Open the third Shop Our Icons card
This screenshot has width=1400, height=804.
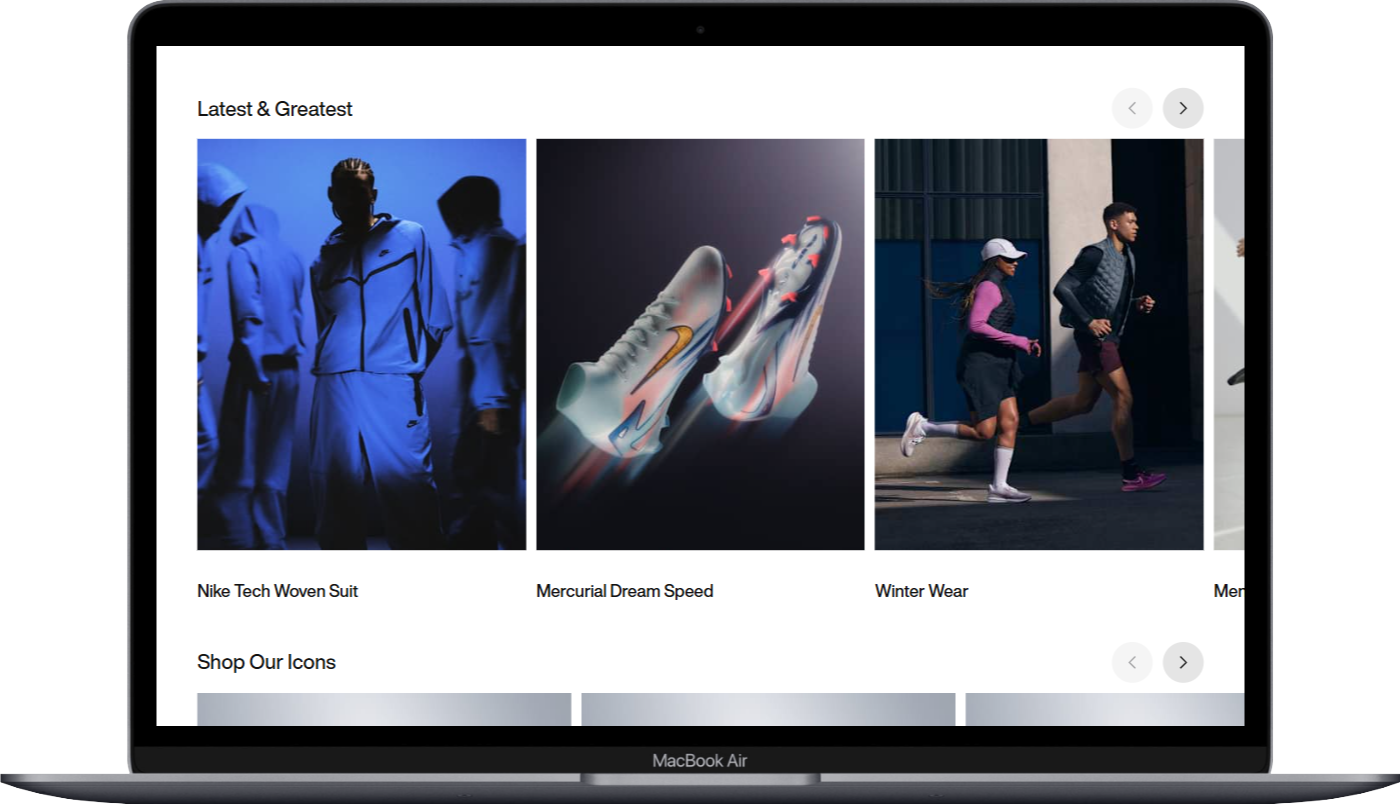pos(1105,709)
